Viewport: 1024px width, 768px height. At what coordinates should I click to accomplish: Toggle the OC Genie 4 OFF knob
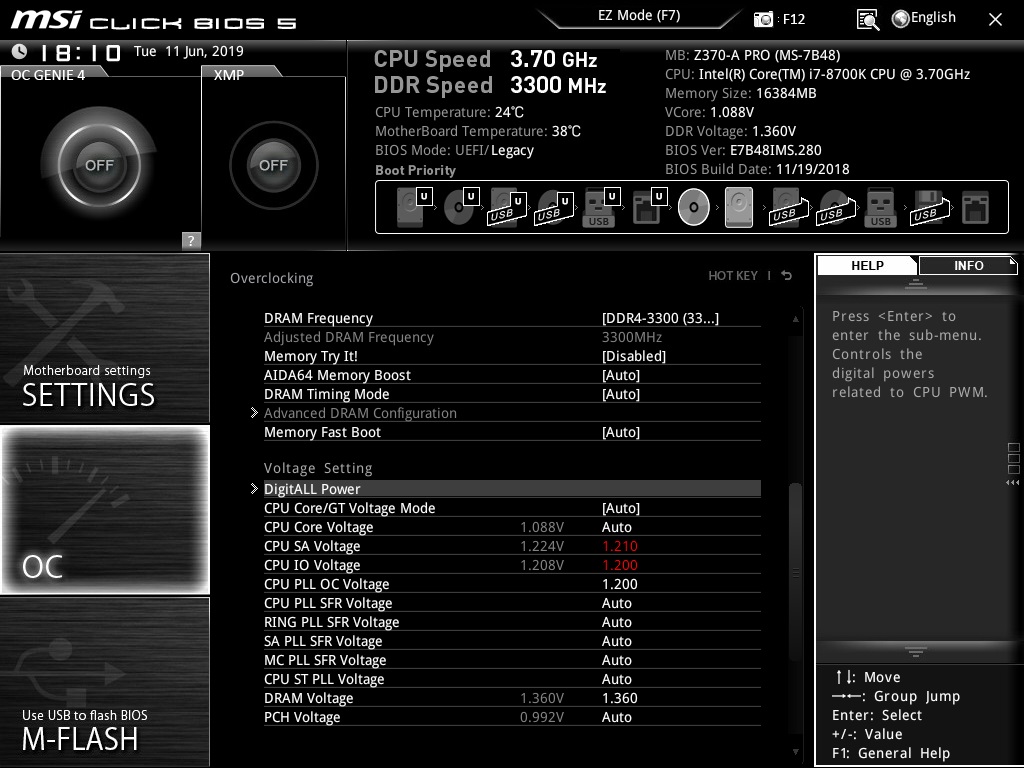[99, 165]
